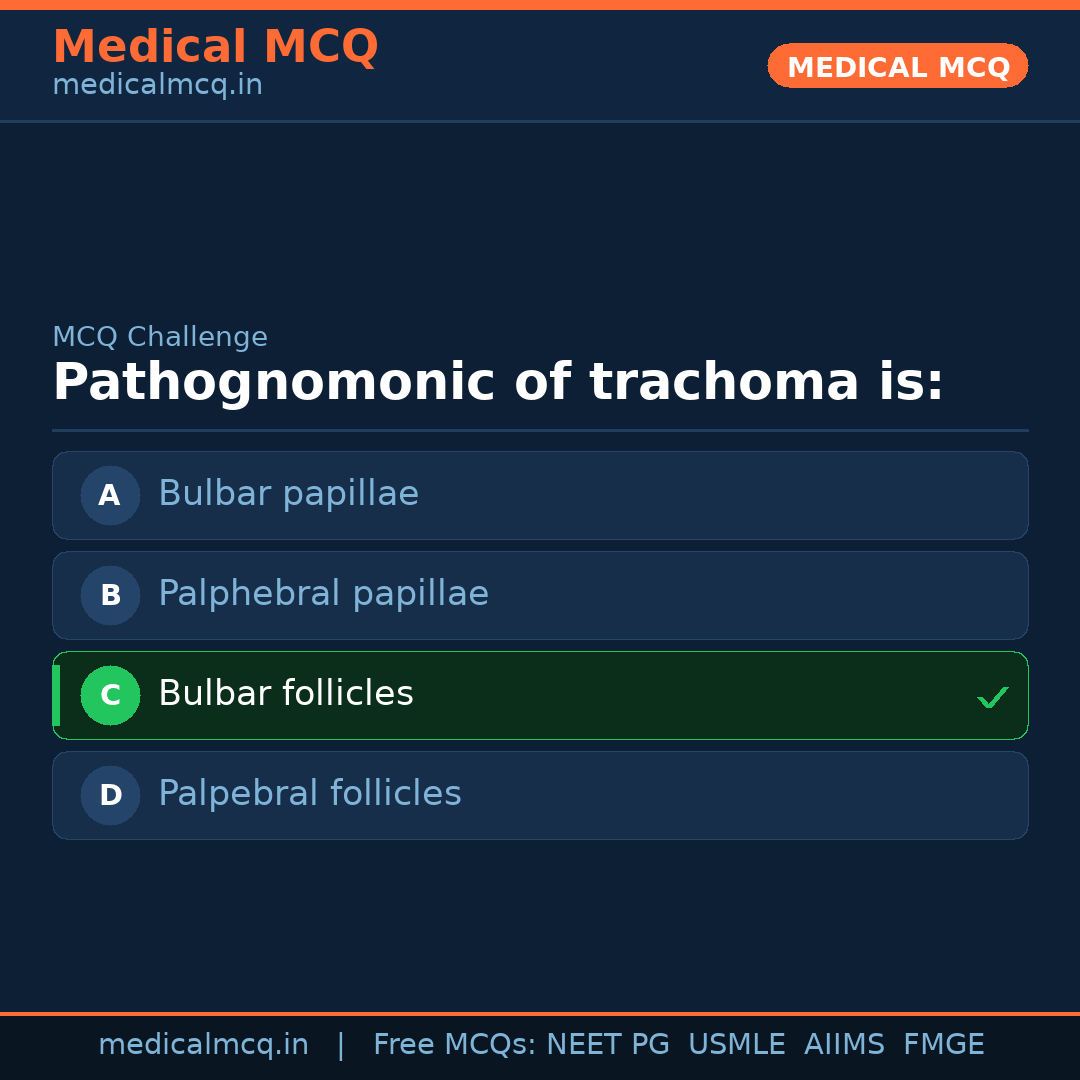1080x1080 pixels.
Task: Visit medicalmcq.in link under the header
Action: pyautogui.click(x=157, y=86)
